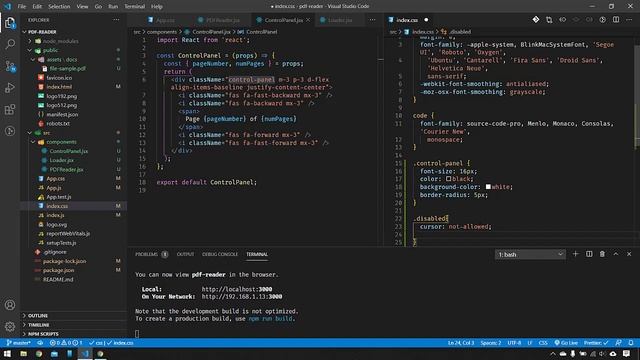
Task: Open the Explorer view in activity bar
Action: coord(10,22)
